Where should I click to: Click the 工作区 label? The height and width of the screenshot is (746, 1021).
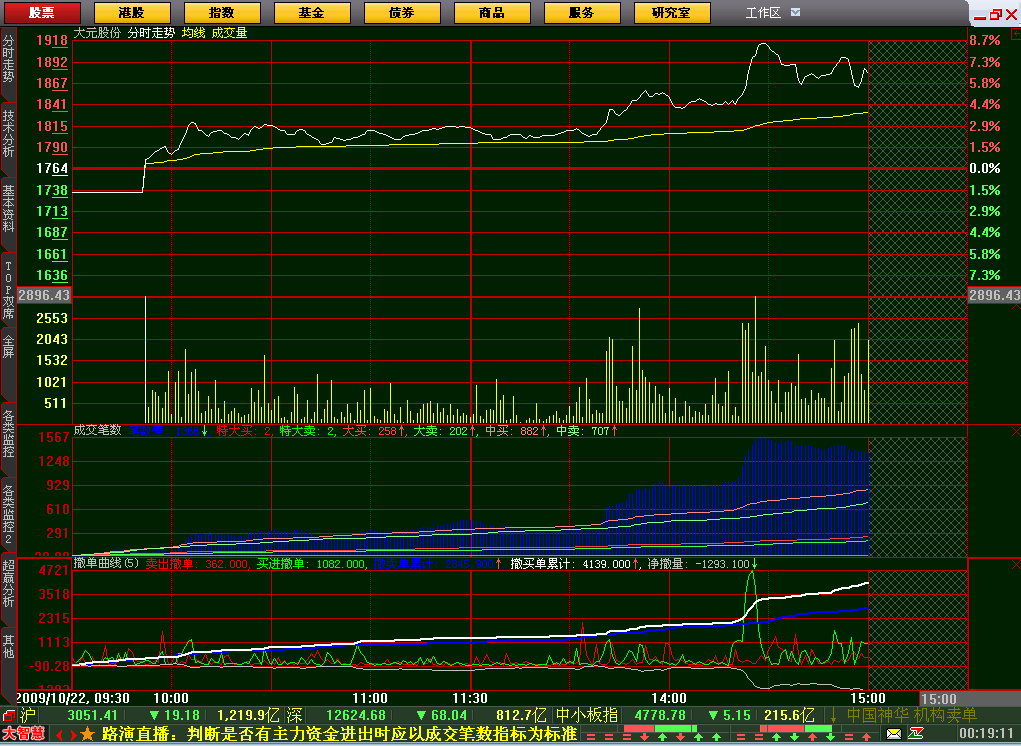[762, 13]
